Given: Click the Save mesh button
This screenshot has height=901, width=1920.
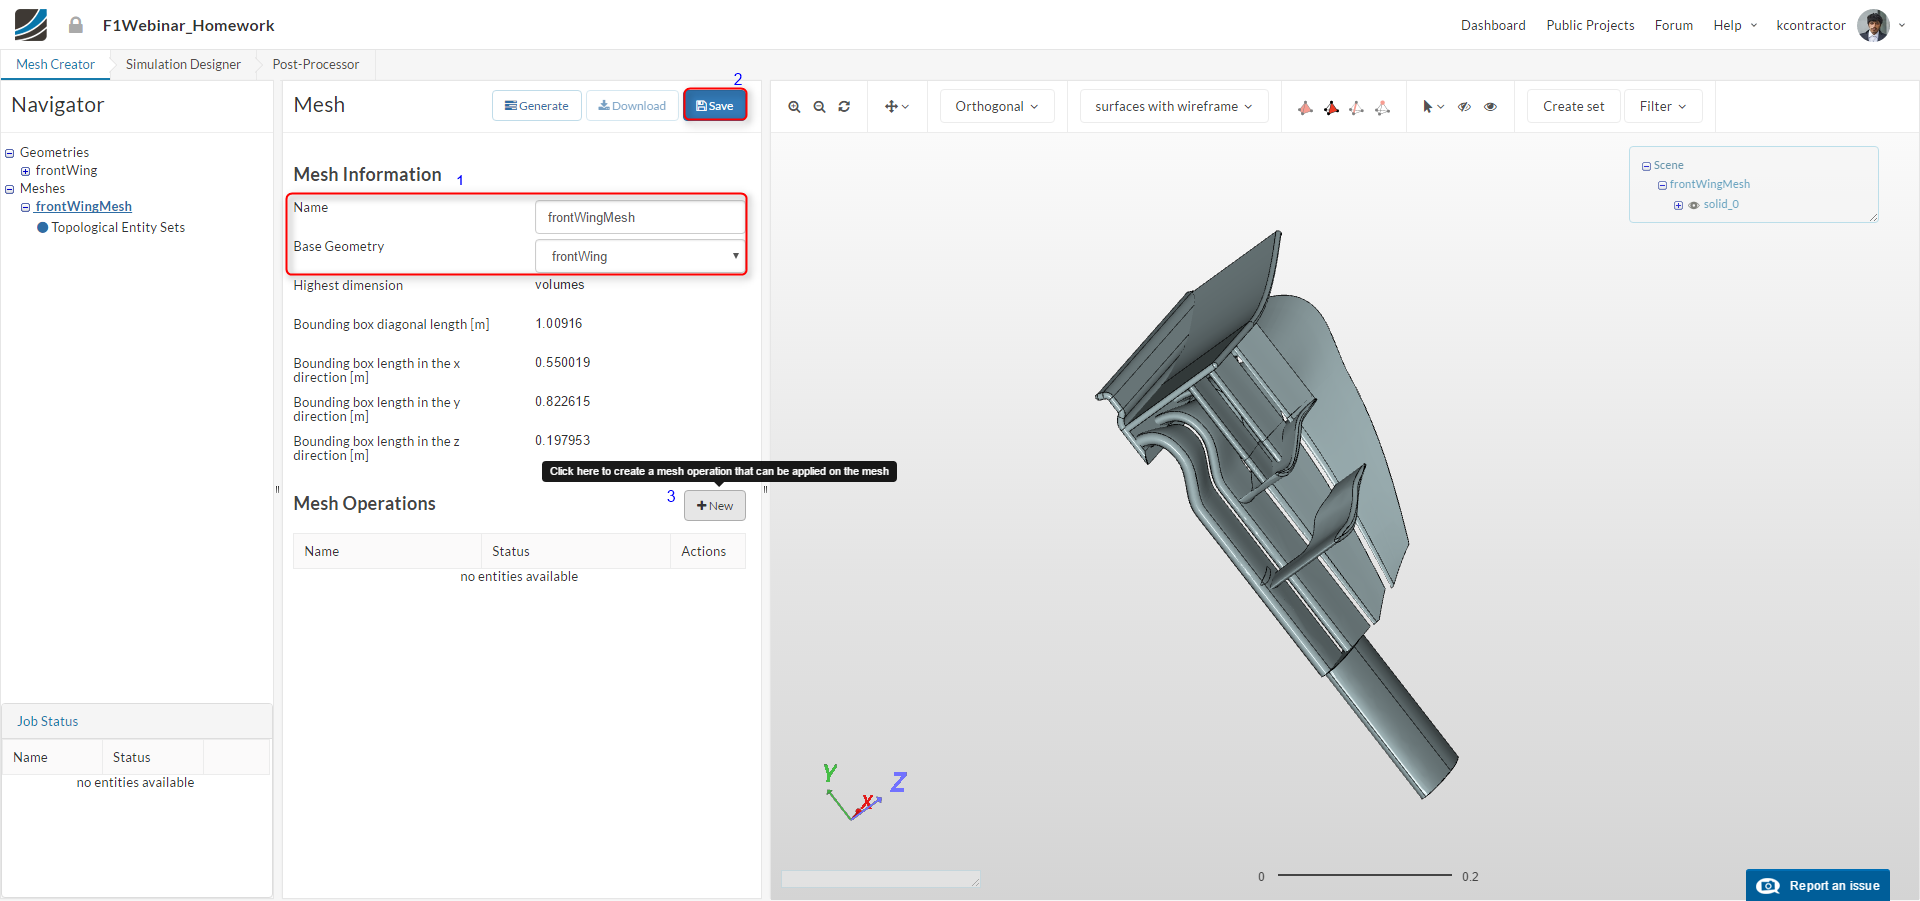Looking at the screenshot, I should click(715, 106).
